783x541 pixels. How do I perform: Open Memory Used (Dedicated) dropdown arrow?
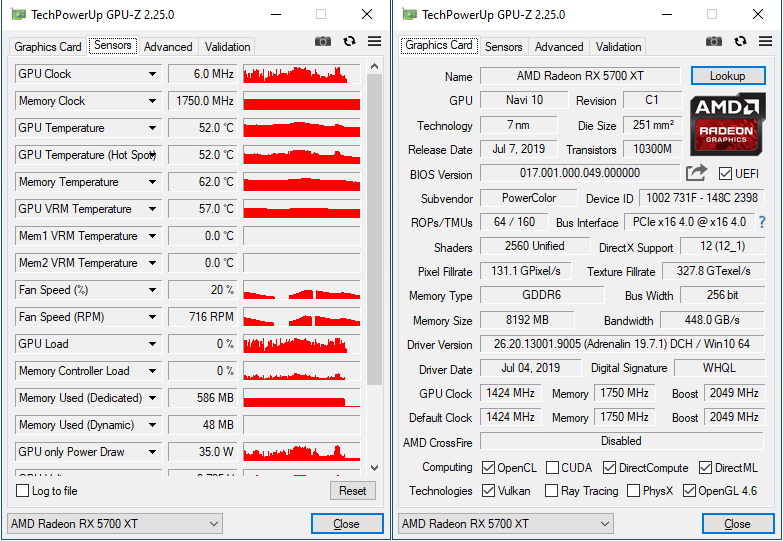click(152, 398)
